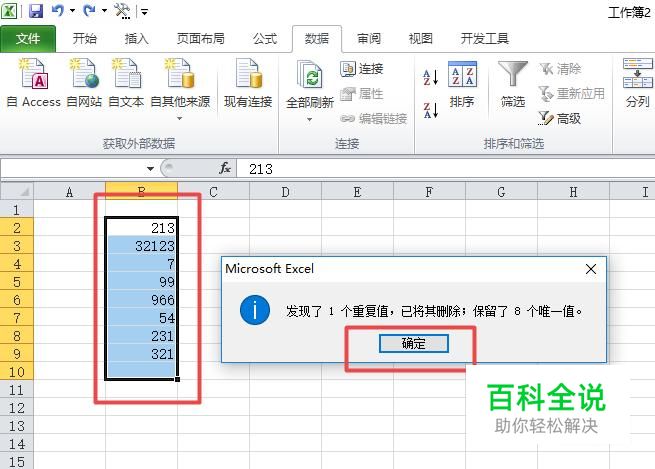The height and width of the screenshot is (469, 655).
Task: Click the 编辑链接 button
Action: pyautogui.click(x=373, y=119)
